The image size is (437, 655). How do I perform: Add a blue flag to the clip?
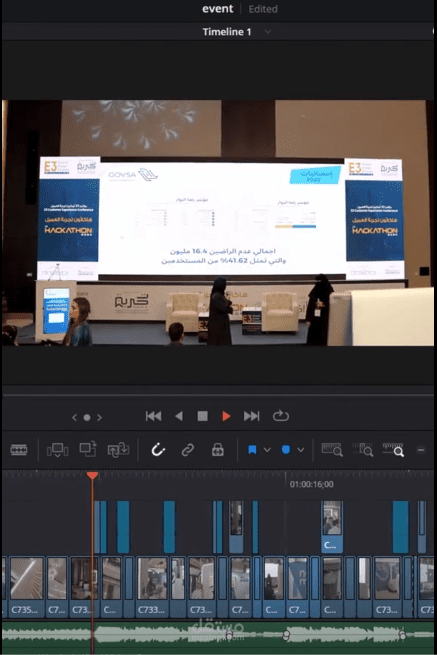[252, 450]
